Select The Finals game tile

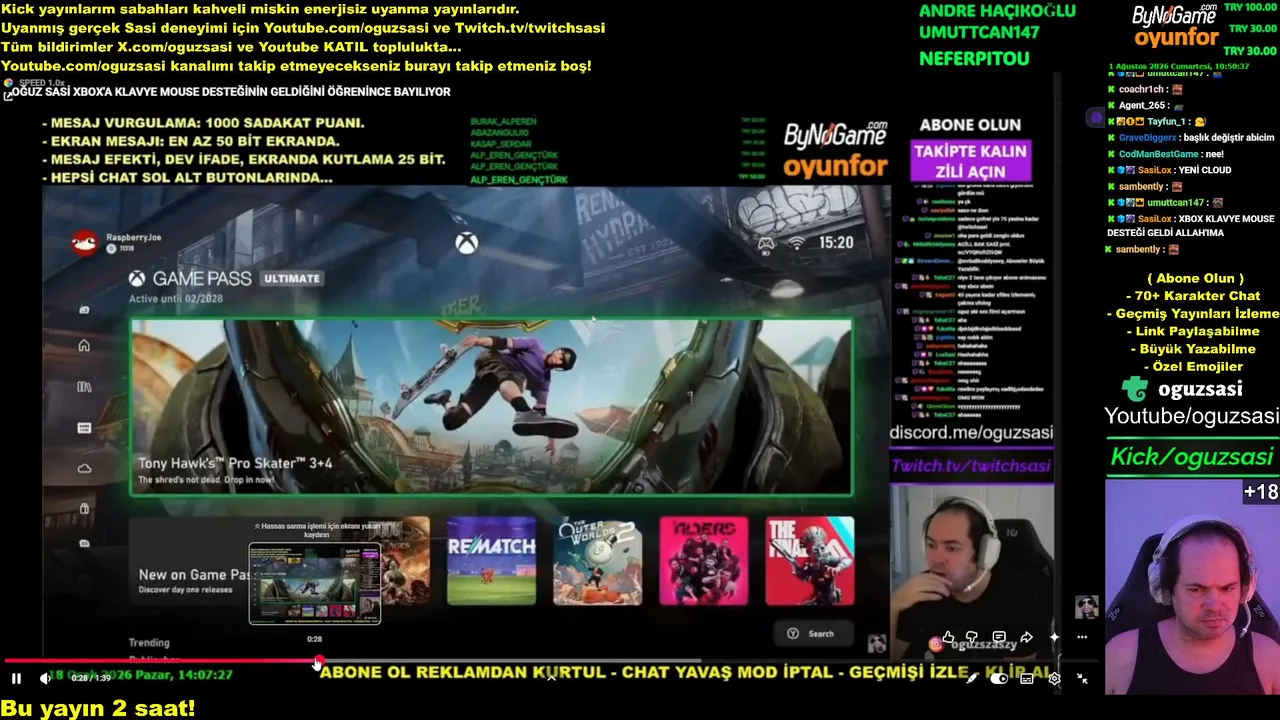click(x=810, y=561)
